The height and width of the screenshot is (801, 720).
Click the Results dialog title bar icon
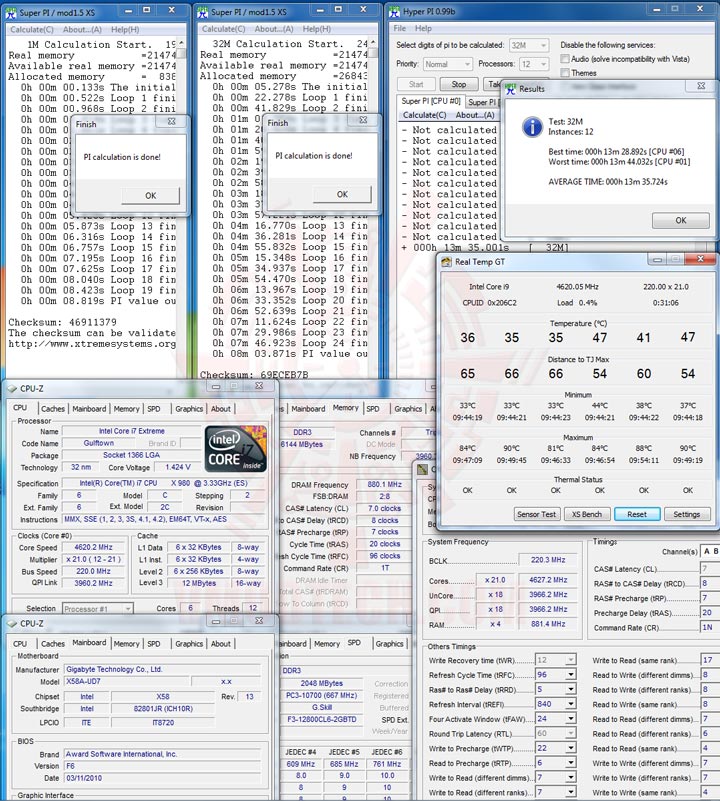[510, 89]
